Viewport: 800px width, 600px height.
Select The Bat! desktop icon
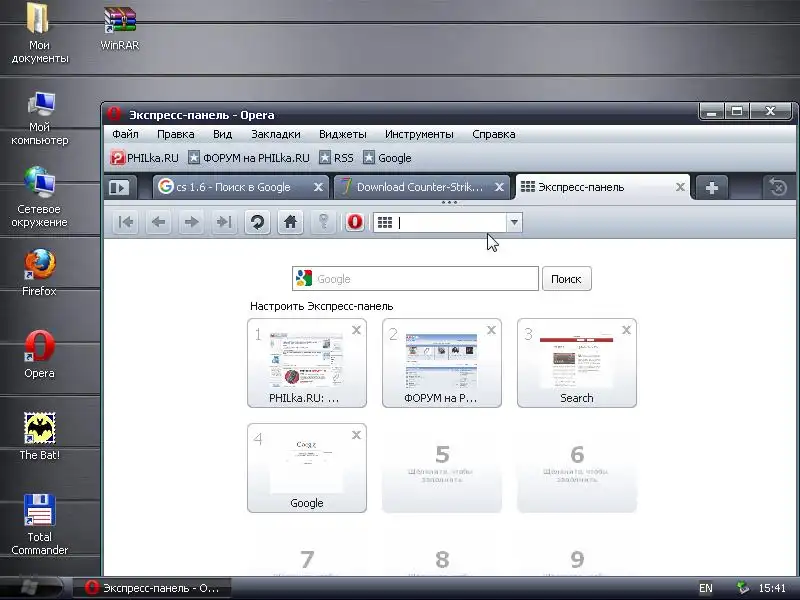[x=39, y=436]
